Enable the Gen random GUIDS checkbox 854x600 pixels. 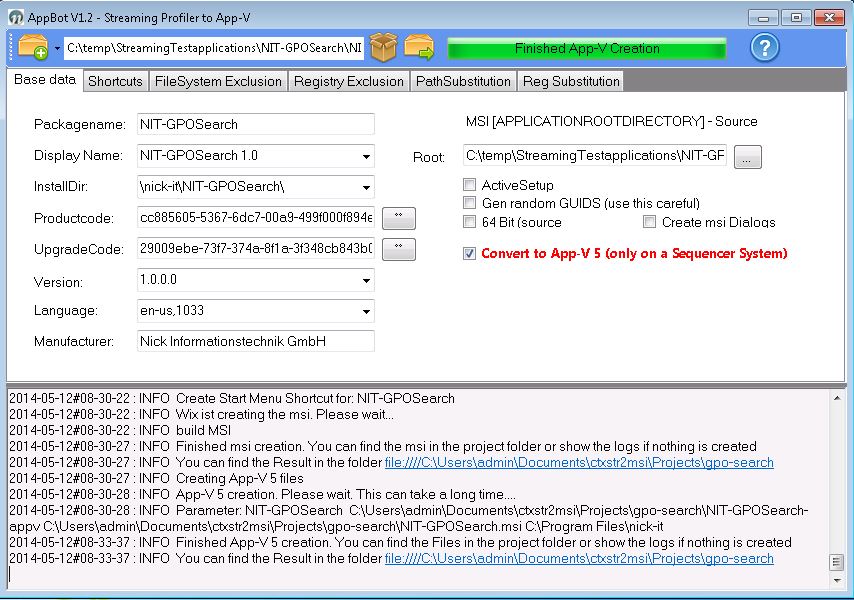point(469,203)
